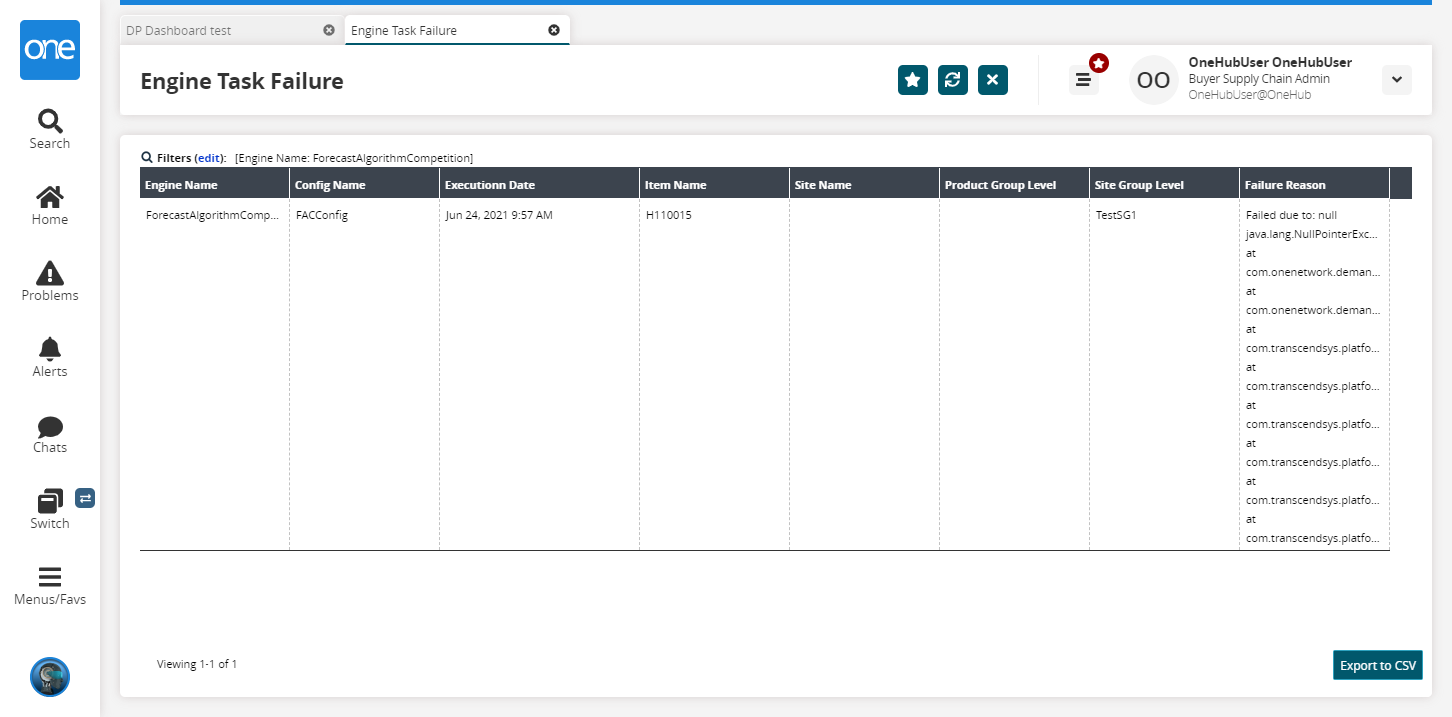Expand the user profile dropdown arrow
1452x717 pixels.
click(x=1396, y=80)
